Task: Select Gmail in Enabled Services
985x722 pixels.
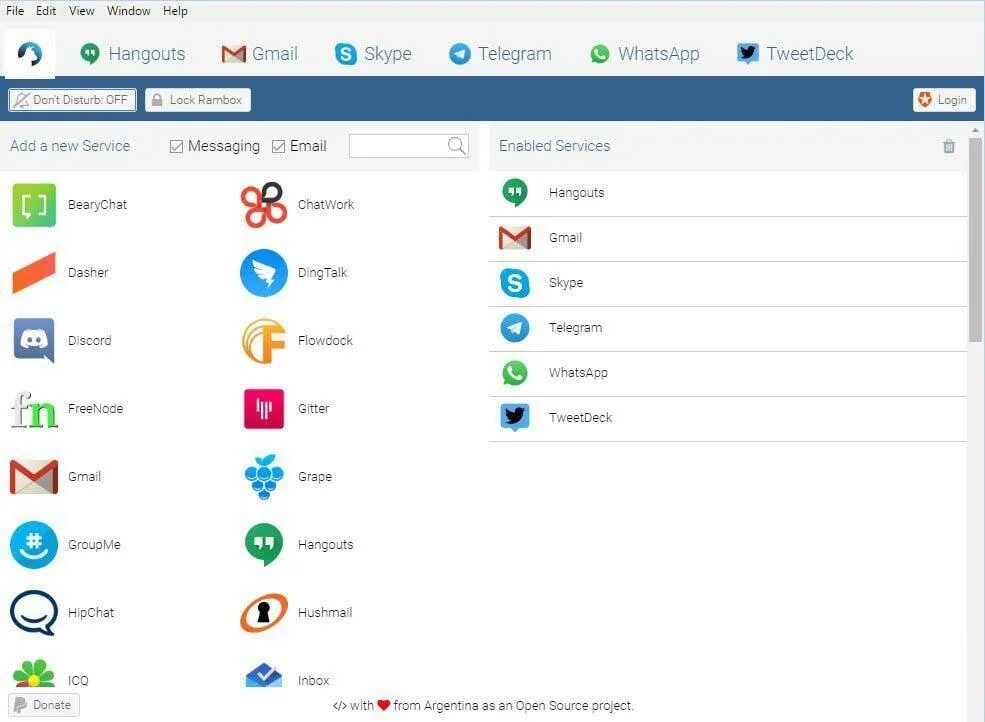Action: pyautogui.click(x=727, y=238)
